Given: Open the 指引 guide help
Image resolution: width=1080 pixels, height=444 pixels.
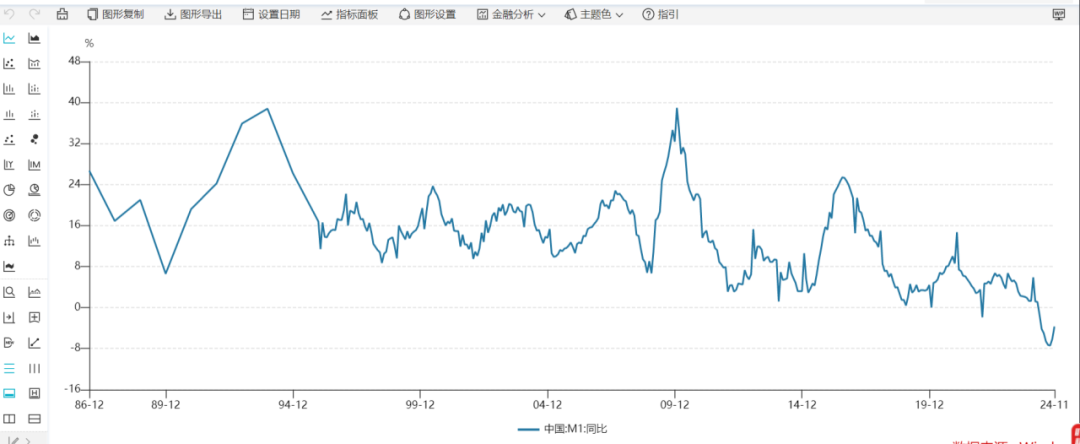Looking at the screenshot, I should click(661, 14).
